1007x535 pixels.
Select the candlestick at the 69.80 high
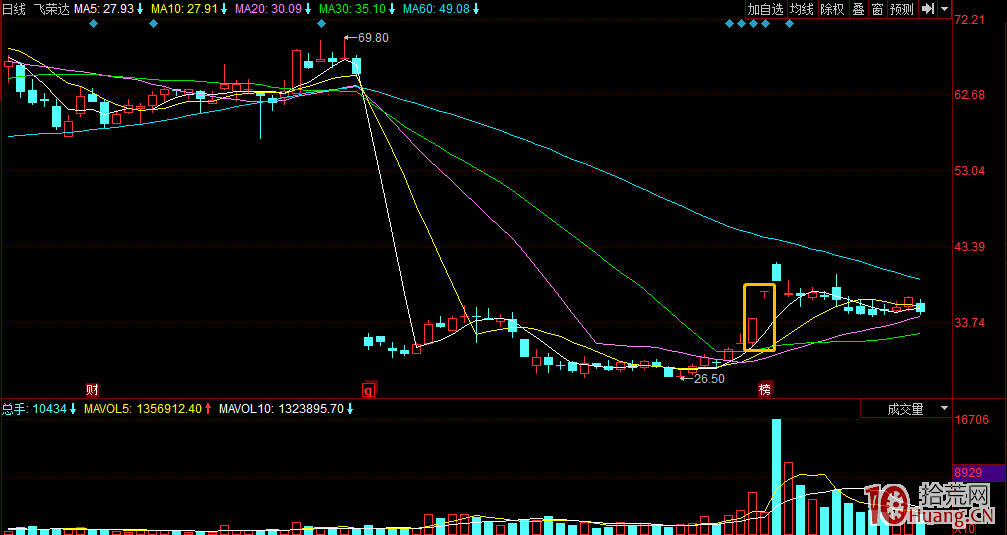click(x=345, y=49)
